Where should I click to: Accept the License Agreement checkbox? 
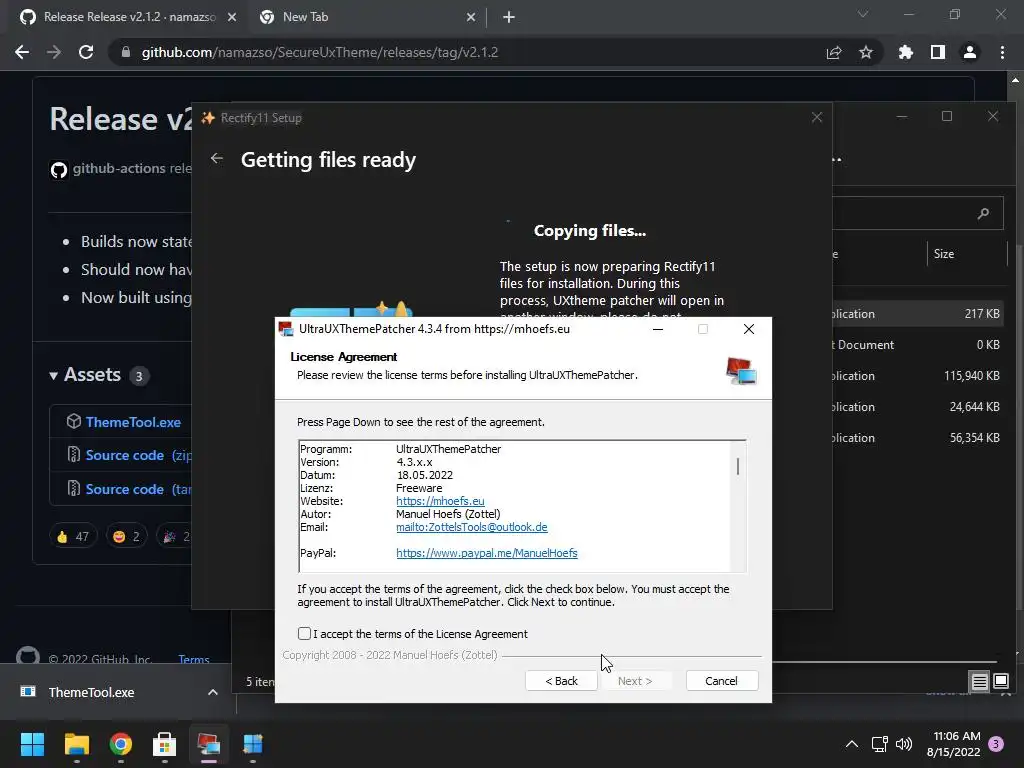coord(304,633)
